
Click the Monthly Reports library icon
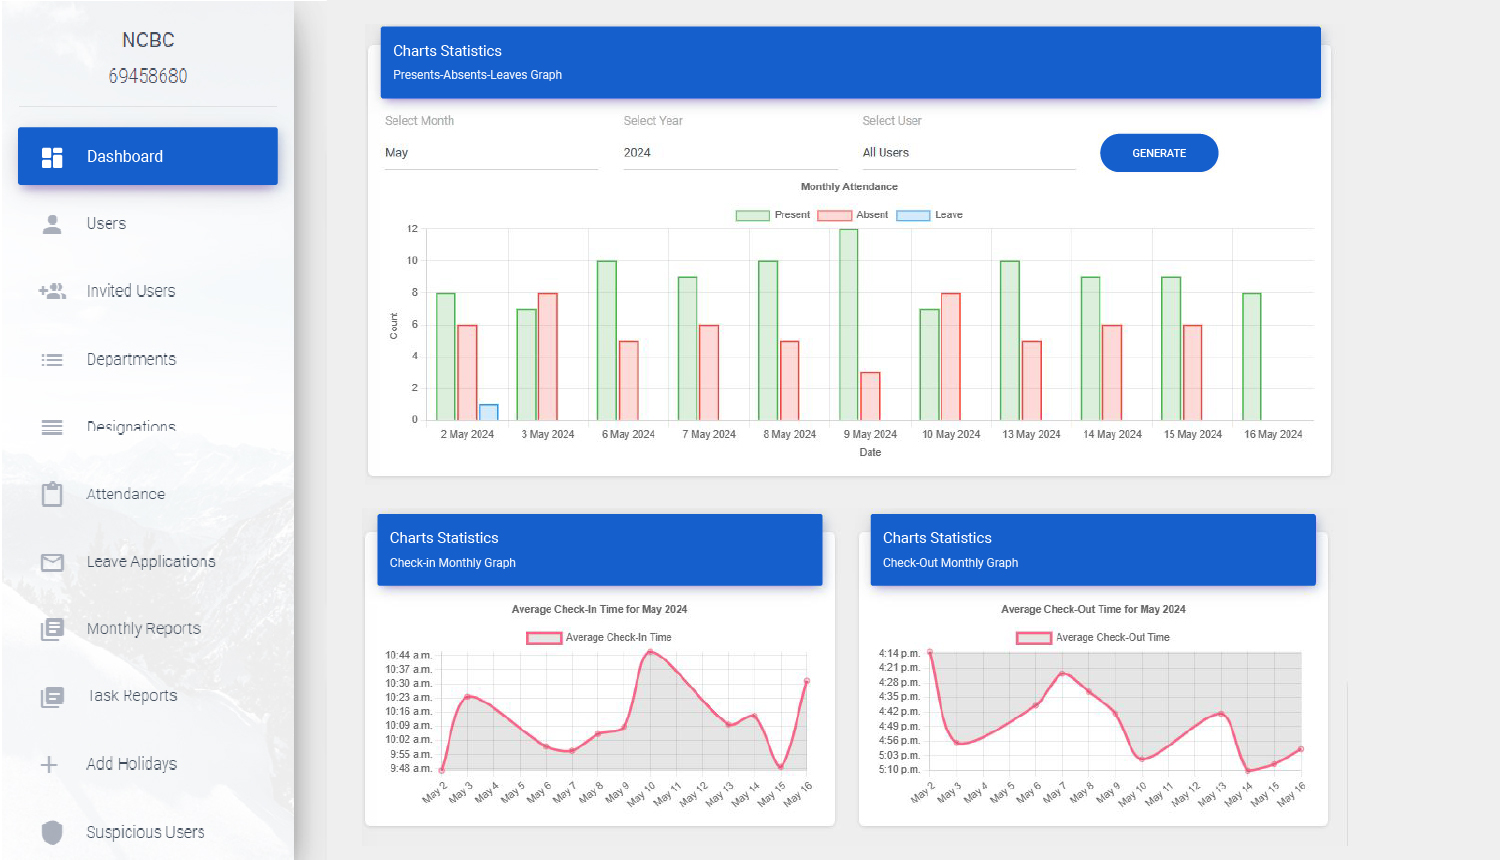(x=52, y=629)
